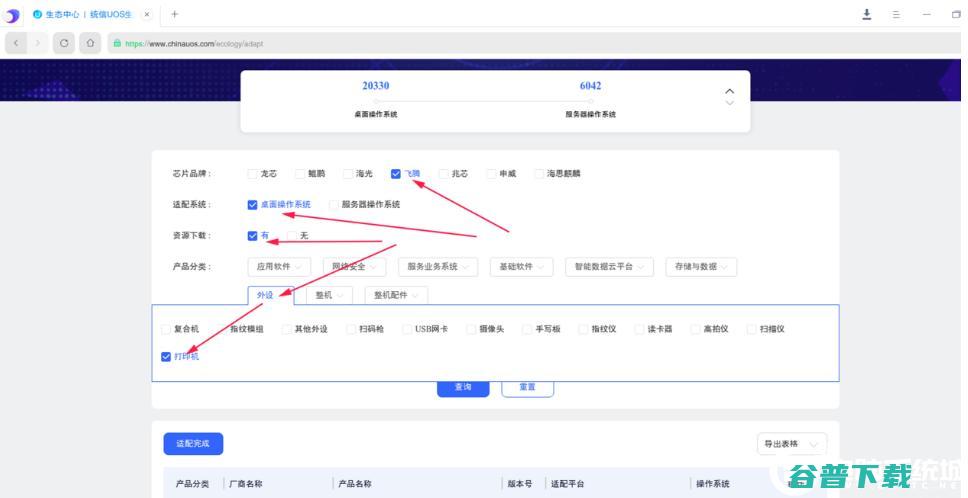Check the 高拍仪 checkbox
The image size is (968, 498).
click(x=695, y=330)
